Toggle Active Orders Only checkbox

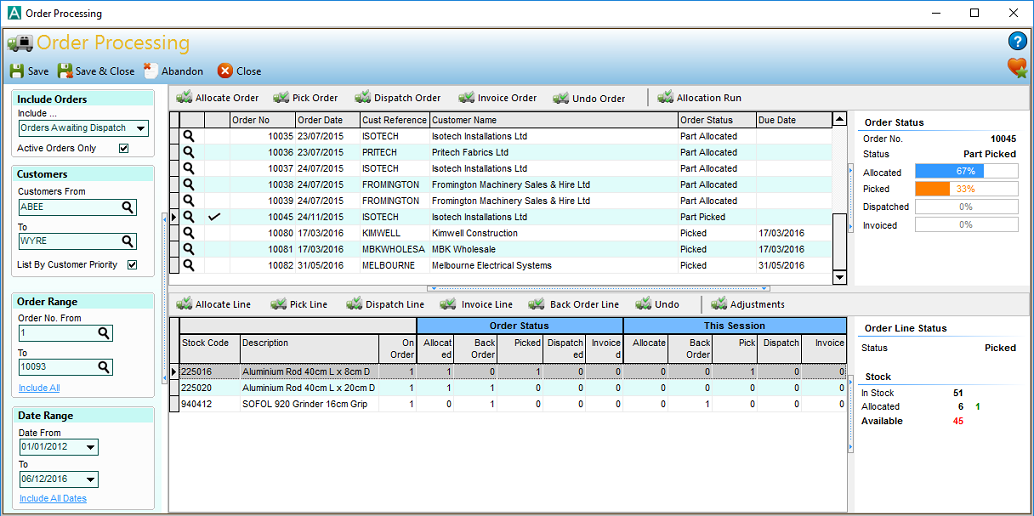(x=123, y=148)
